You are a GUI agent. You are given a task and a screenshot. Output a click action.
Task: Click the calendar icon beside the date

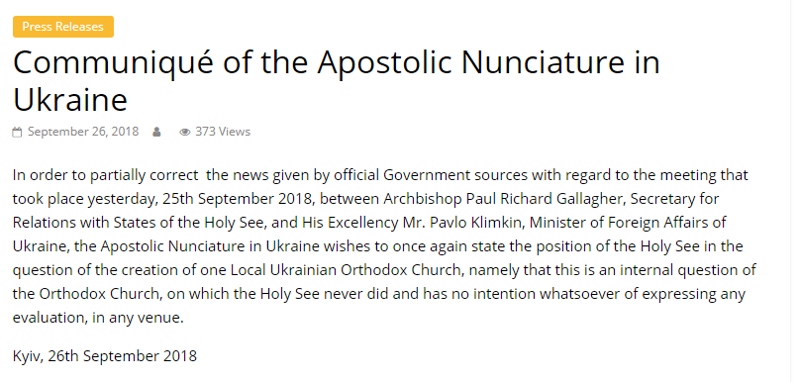coord(17,133)
